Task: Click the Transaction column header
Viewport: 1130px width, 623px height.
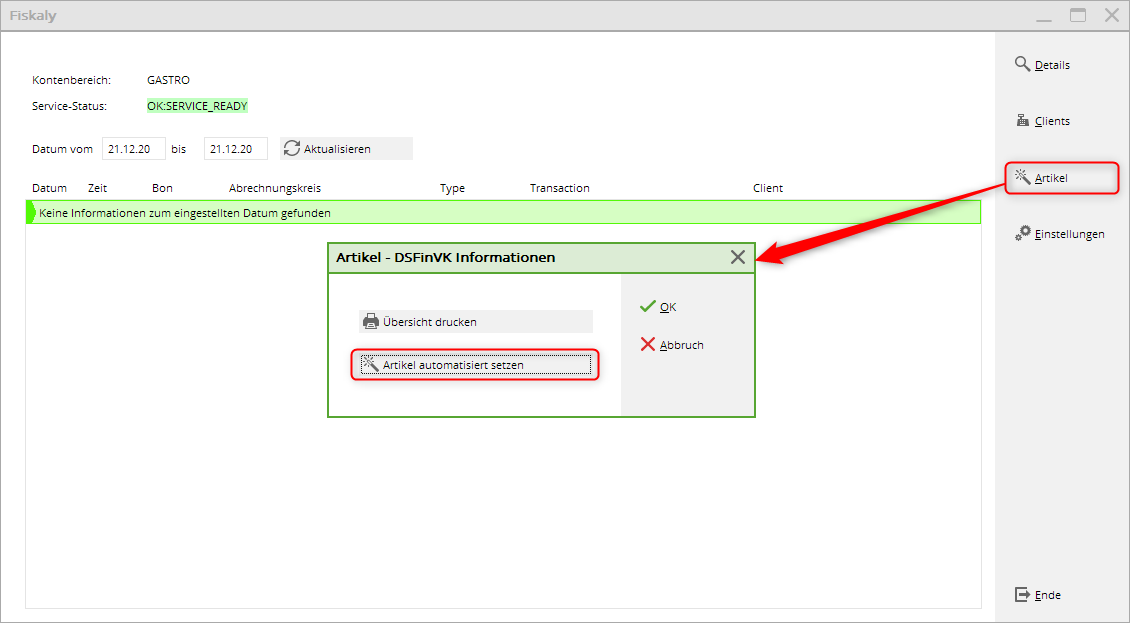Action: pyautogui.click(x=559, y=187)
